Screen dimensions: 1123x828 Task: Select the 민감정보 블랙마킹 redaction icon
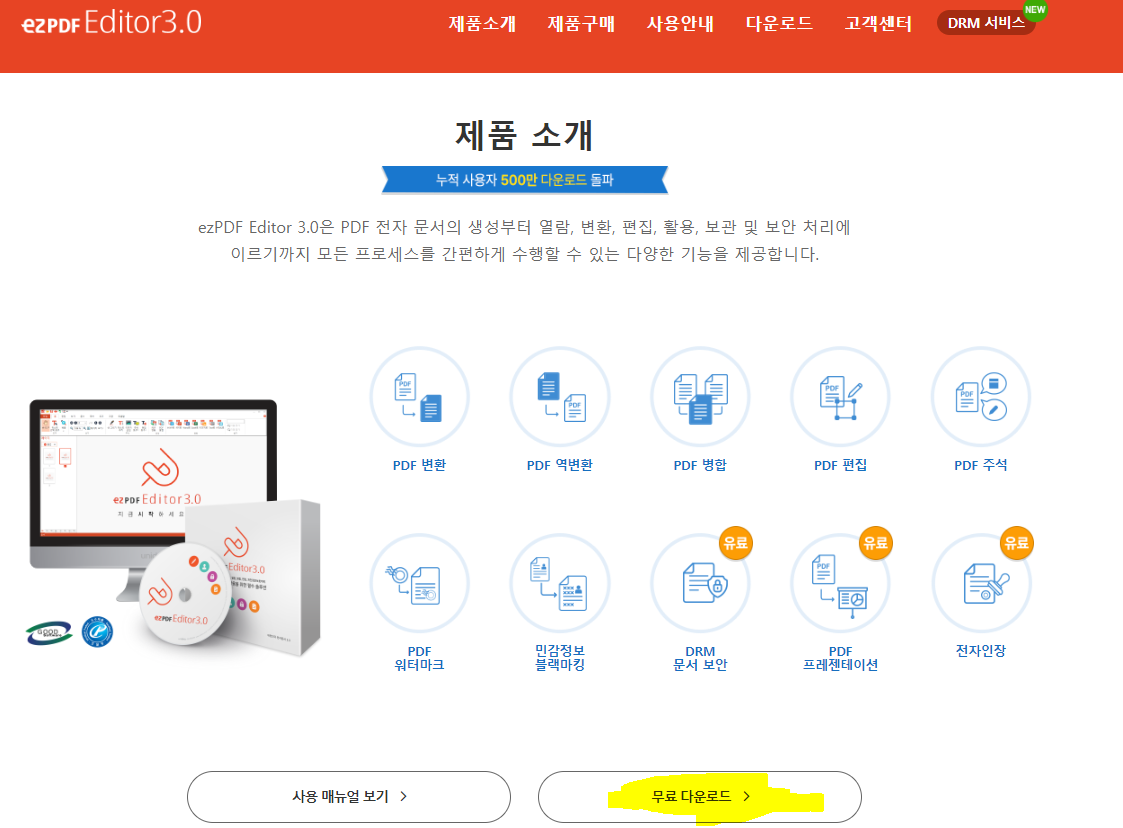point(559,583)
